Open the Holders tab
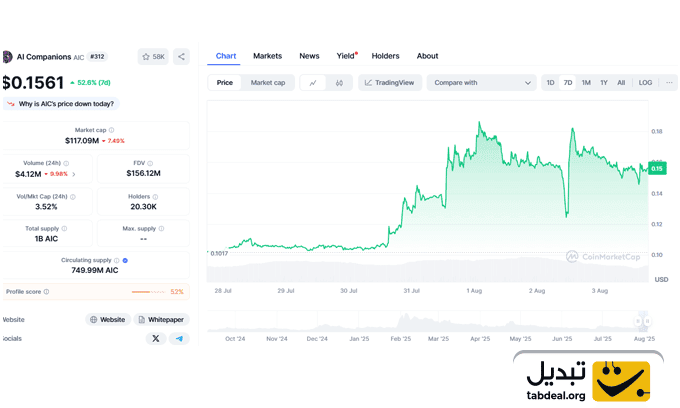 tap(385, 56)
